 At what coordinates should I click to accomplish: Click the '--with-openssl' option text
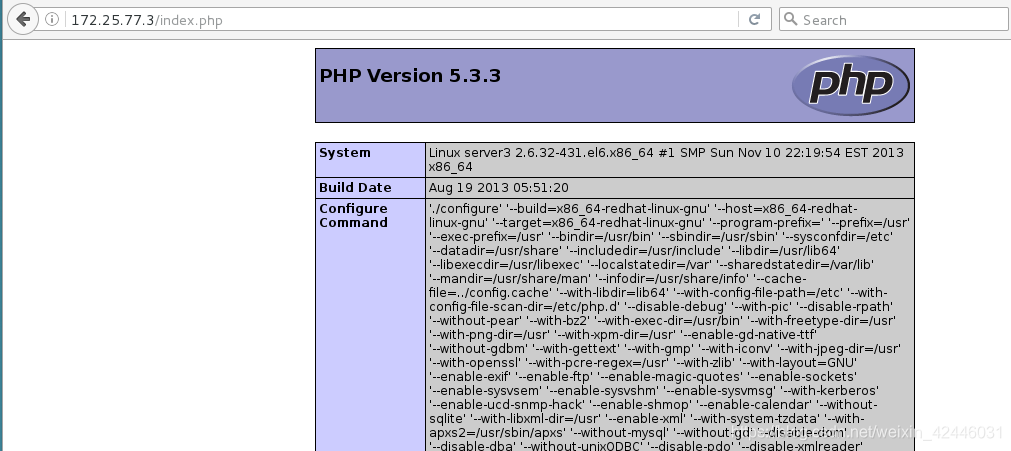click(476, 362)
